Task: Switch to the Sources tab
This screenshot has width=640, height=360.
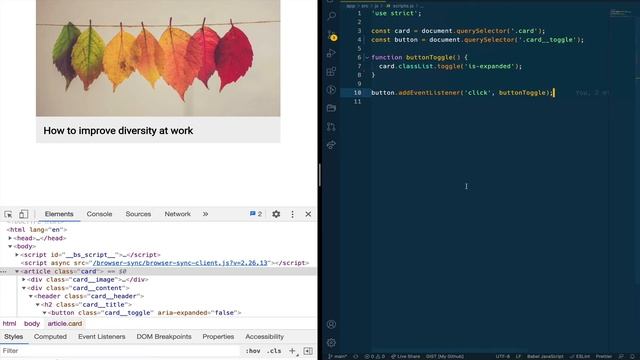Action: [138, 214]
